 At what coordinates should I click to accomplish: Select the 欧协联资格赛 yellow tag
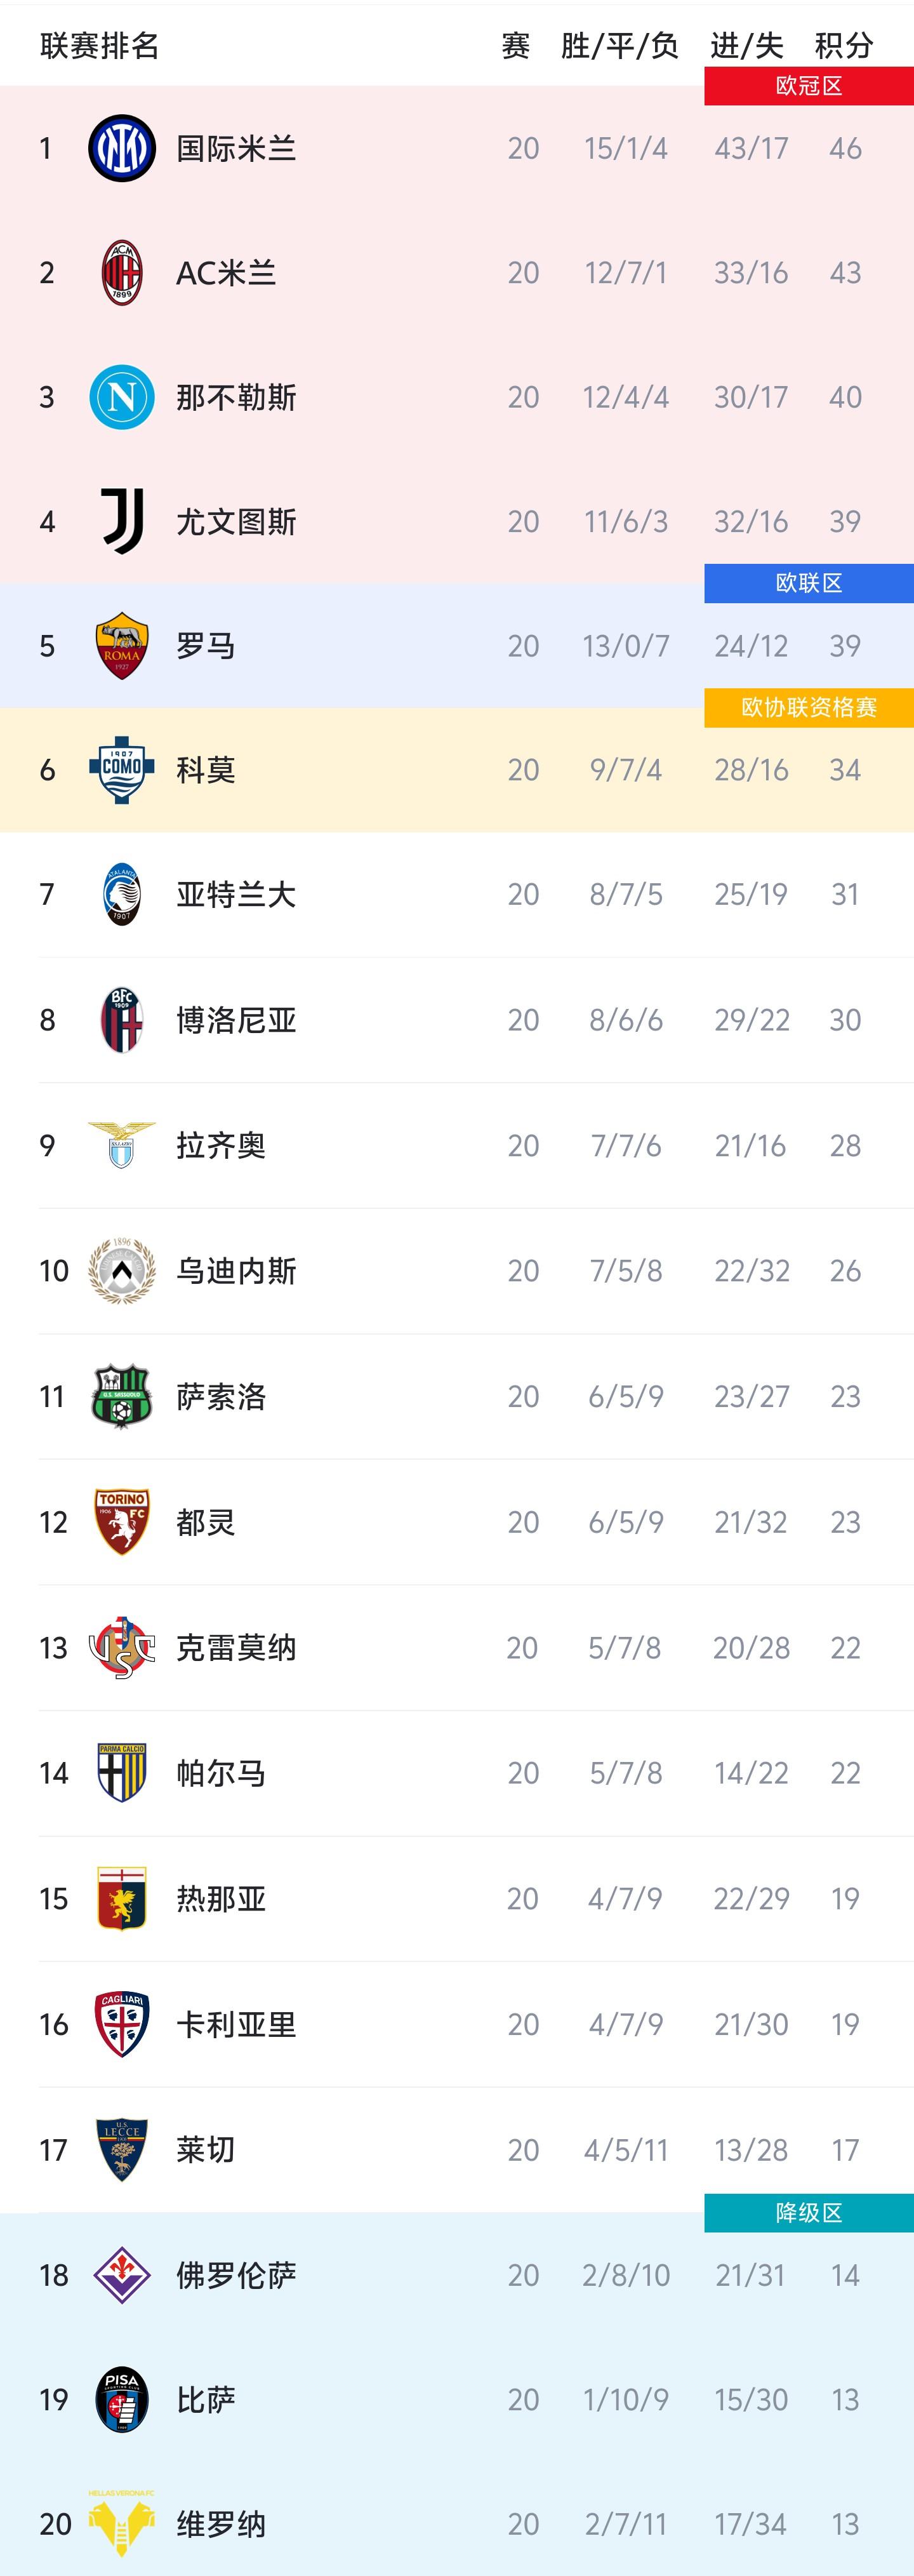[x=808, y=708]
